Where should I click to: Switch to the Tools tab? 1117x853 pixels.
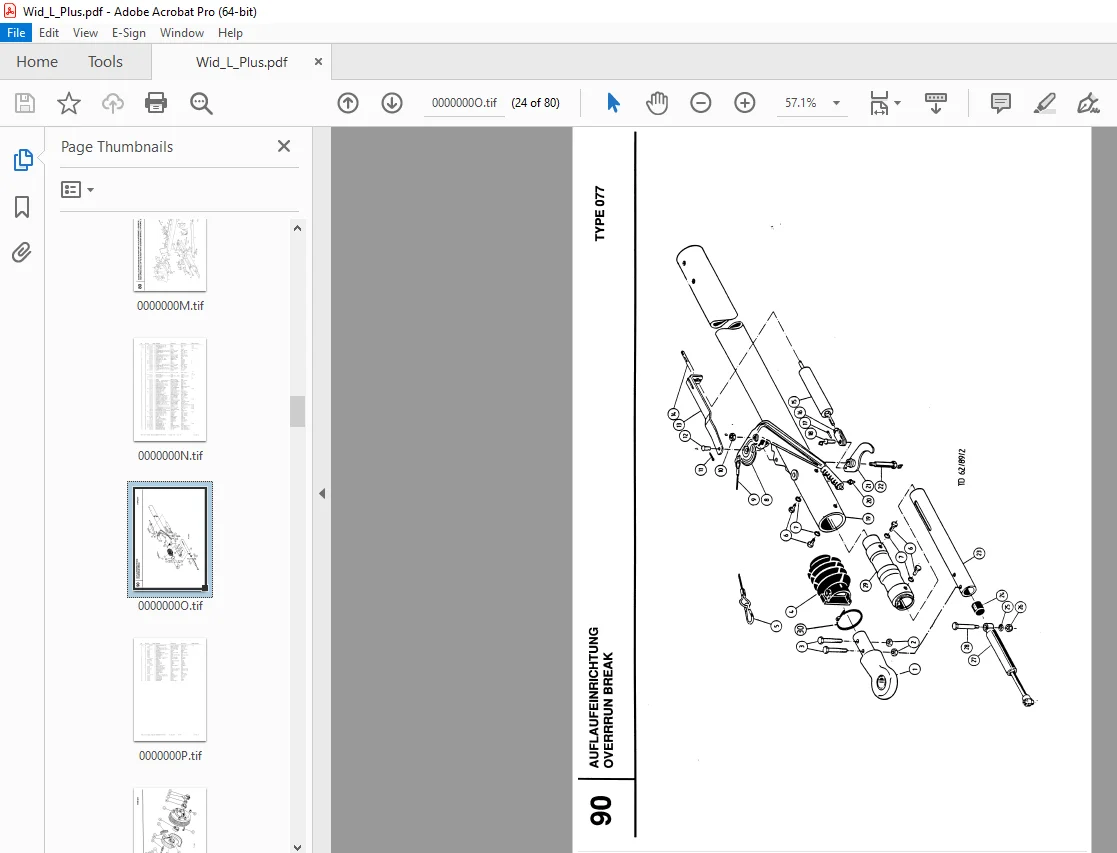coord(105,62)
